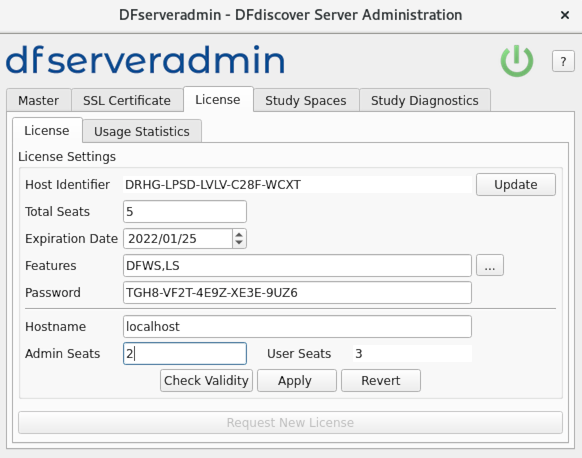This screenshot has width=582, height=458.
Task: Open the SSL Certificate tab
Action: pyautogui.click(x=127, y=100)
